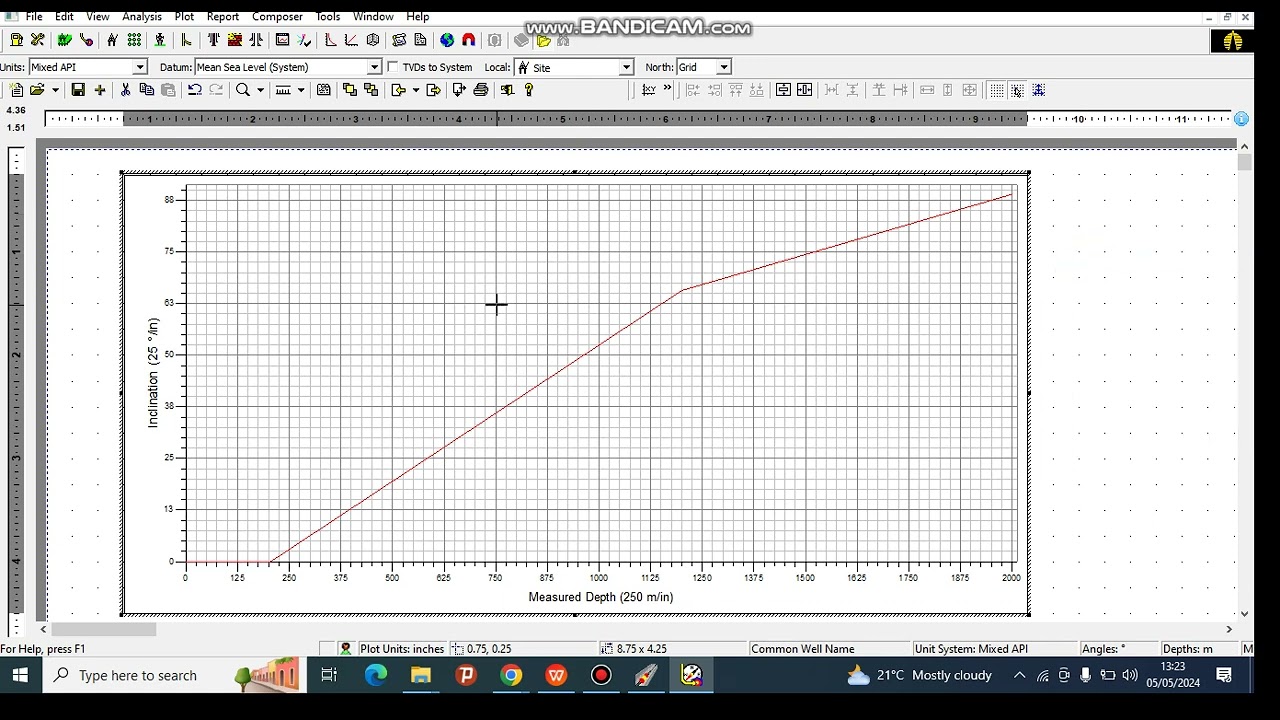
Task: Click the red brick wall icon
Action: point(234,40)
